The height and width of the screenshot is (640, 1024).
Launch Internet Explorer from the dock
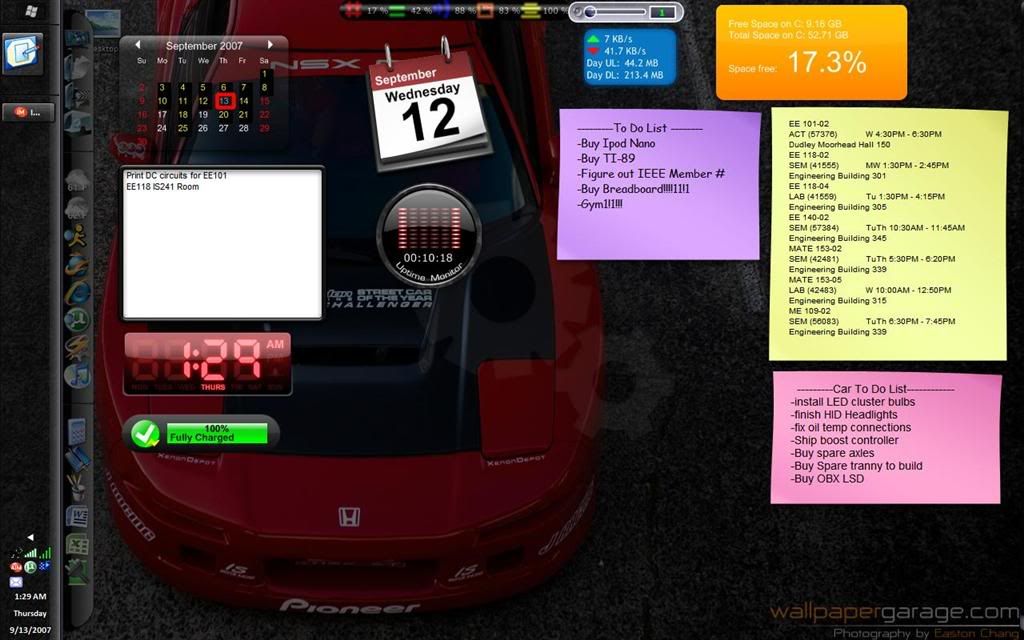point(77,292)
